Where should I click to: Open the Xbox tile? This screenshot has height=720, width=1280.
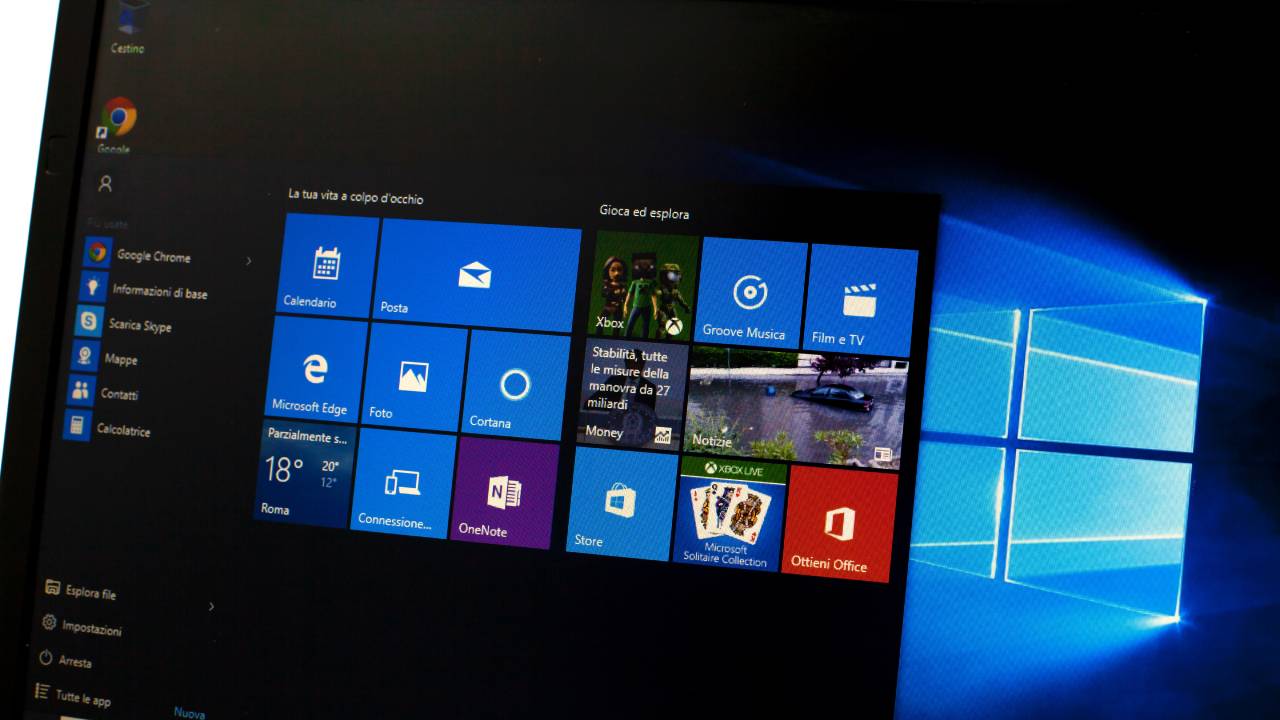(645, 286)
